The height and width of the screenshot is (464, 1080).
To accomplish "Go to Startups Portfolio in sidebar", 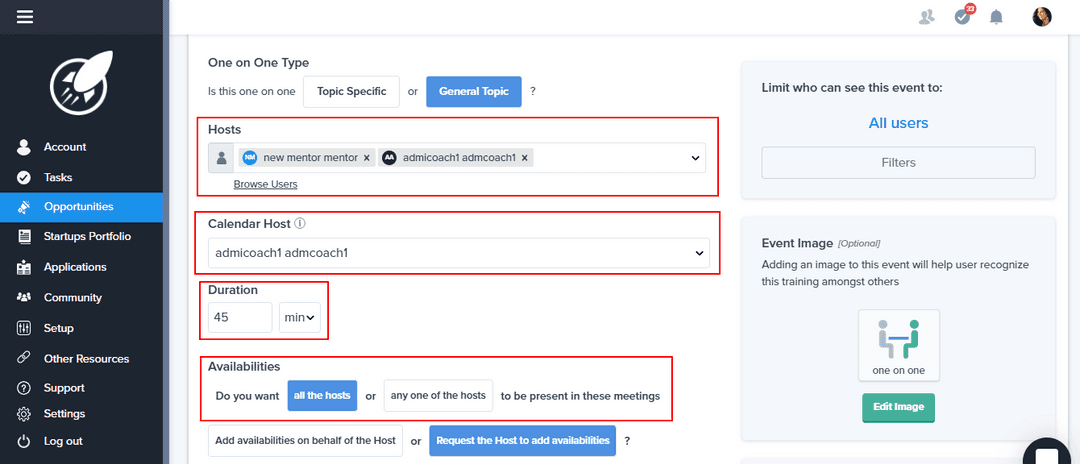I will coord(87,237).
